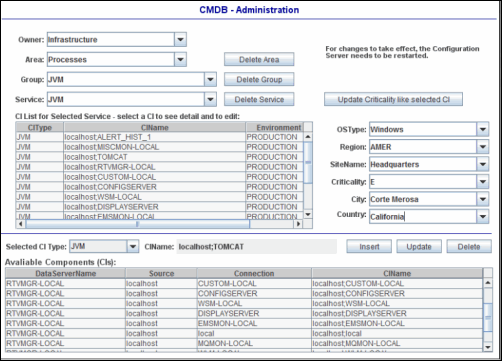The image size is (502, 361).
Task: Click Available Components scroll up arrow
Action: (x=488, y=283)
